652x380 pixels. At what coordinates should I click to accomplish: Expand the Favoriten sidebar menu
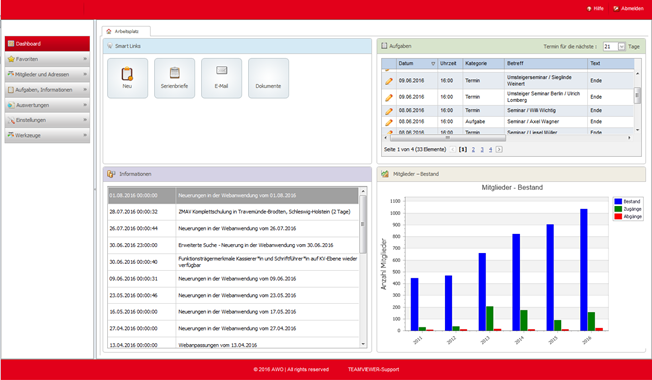click(47, 59)
